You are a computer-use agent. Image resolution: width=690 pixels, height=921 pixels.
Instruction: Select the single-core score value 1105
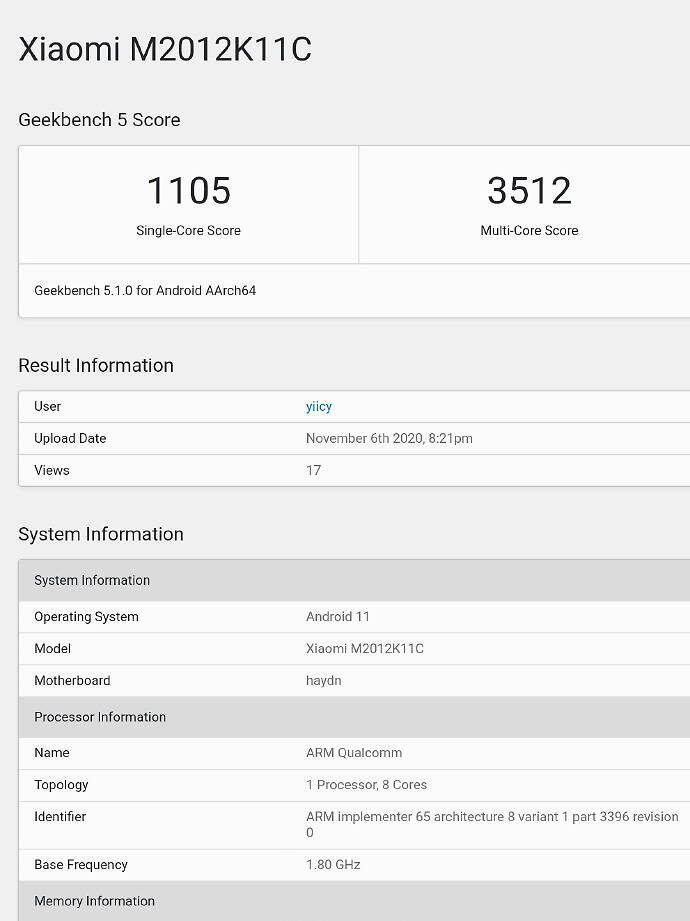189,190
